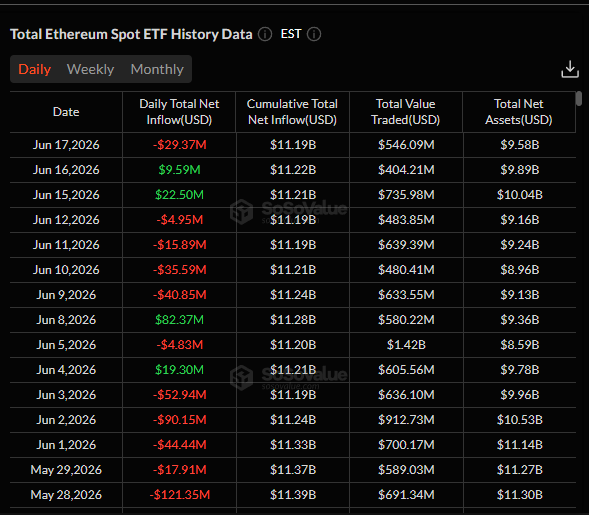This screenshot has height=515, width=589.
Task: Click the -$121.35M inflow value
Action: [x=180, y=495]
